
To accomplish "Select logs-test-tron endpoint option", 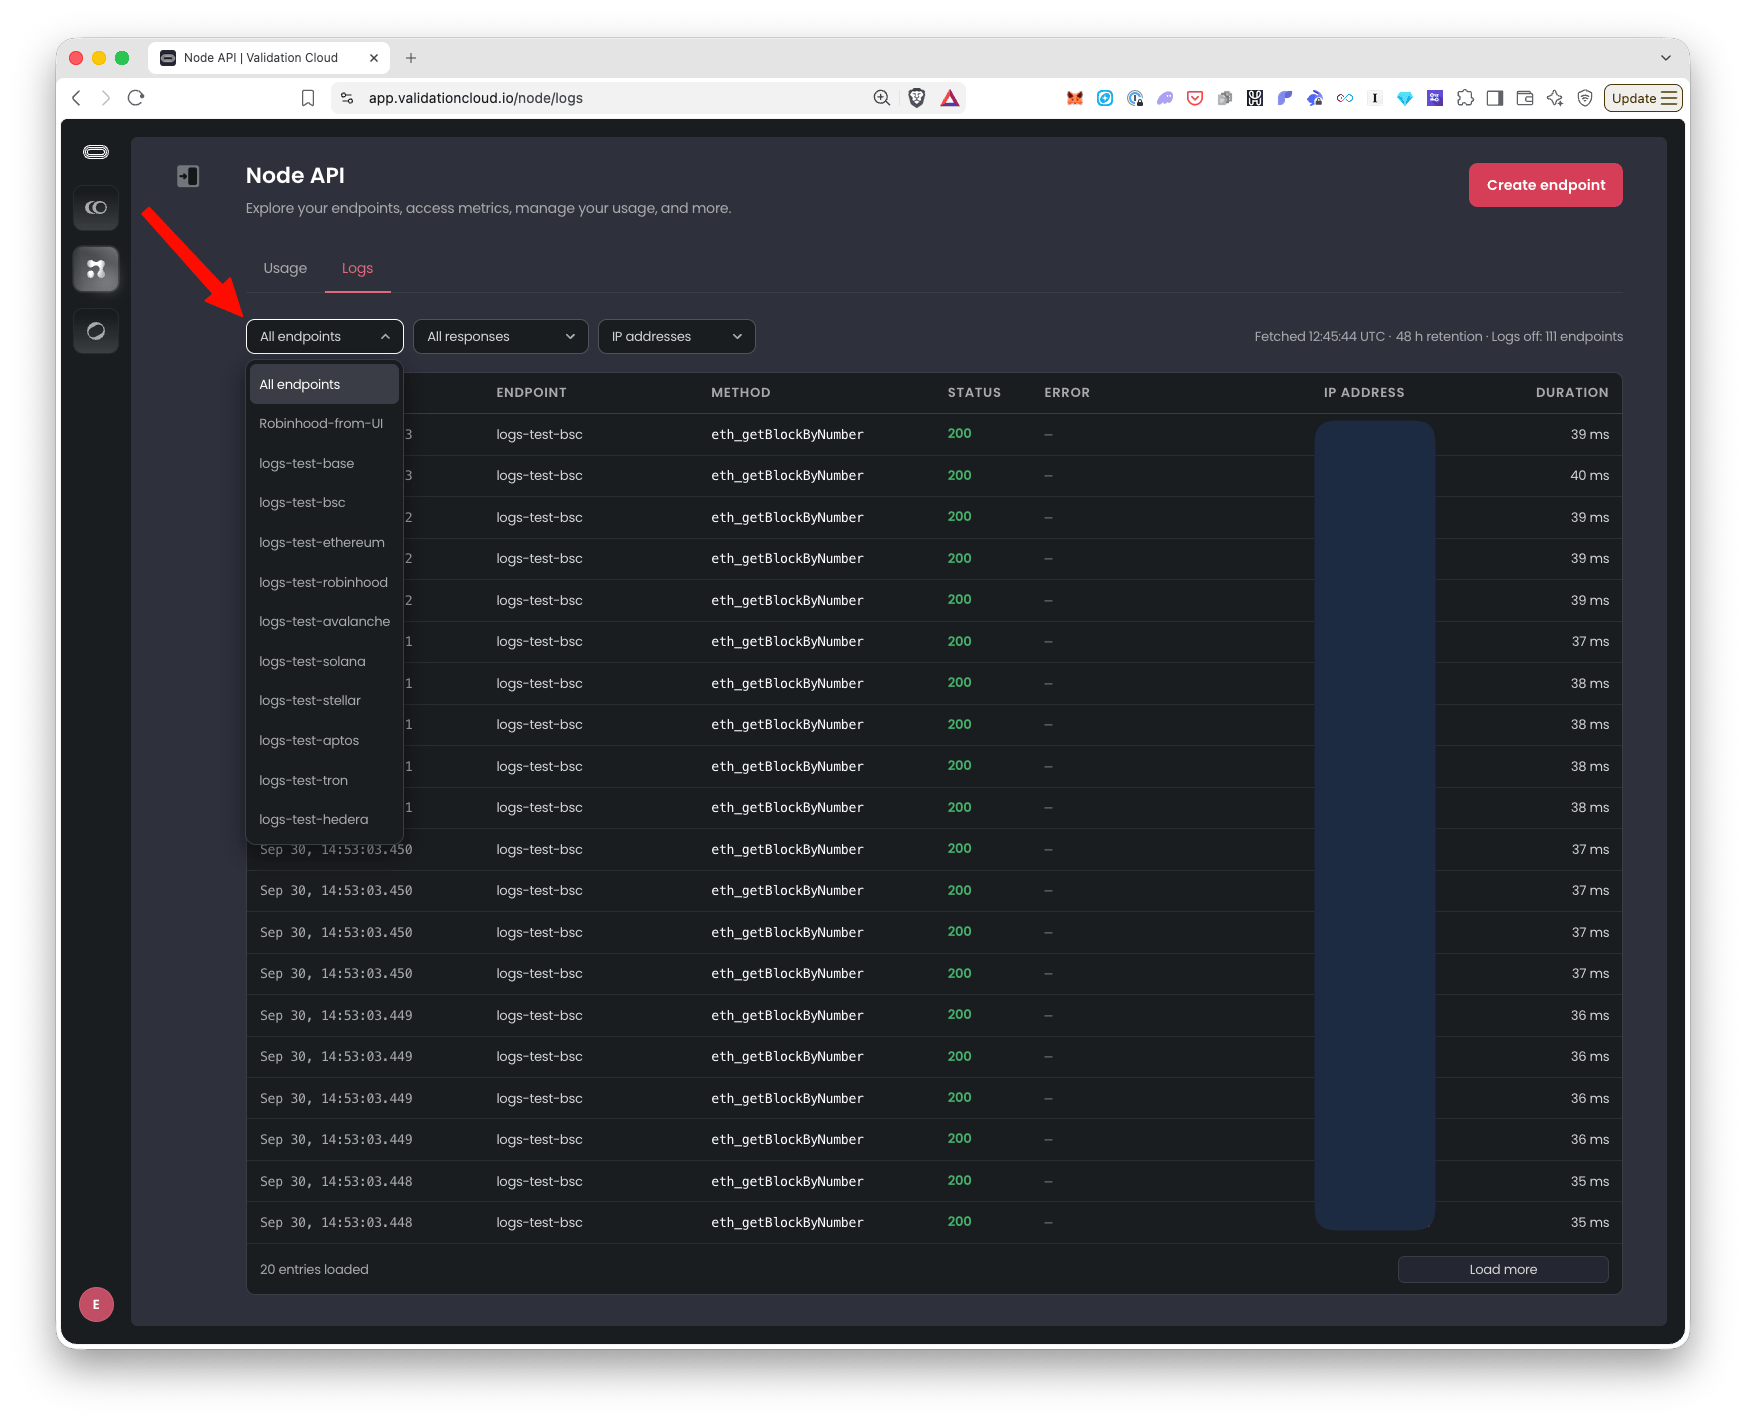I will coord(324,781).
